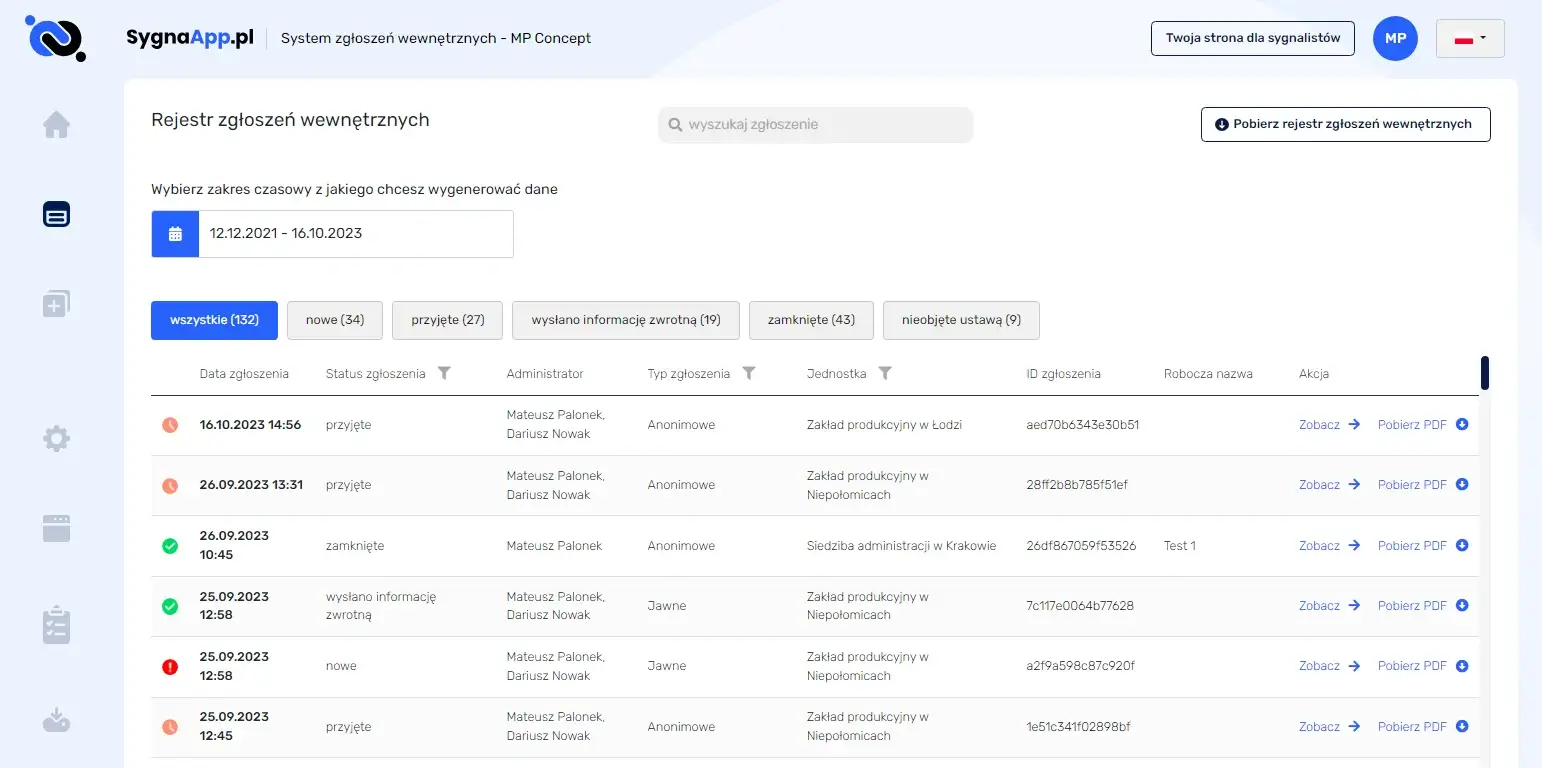
Task: Click the add new report sidebar icon
Action: coord(56,304)
